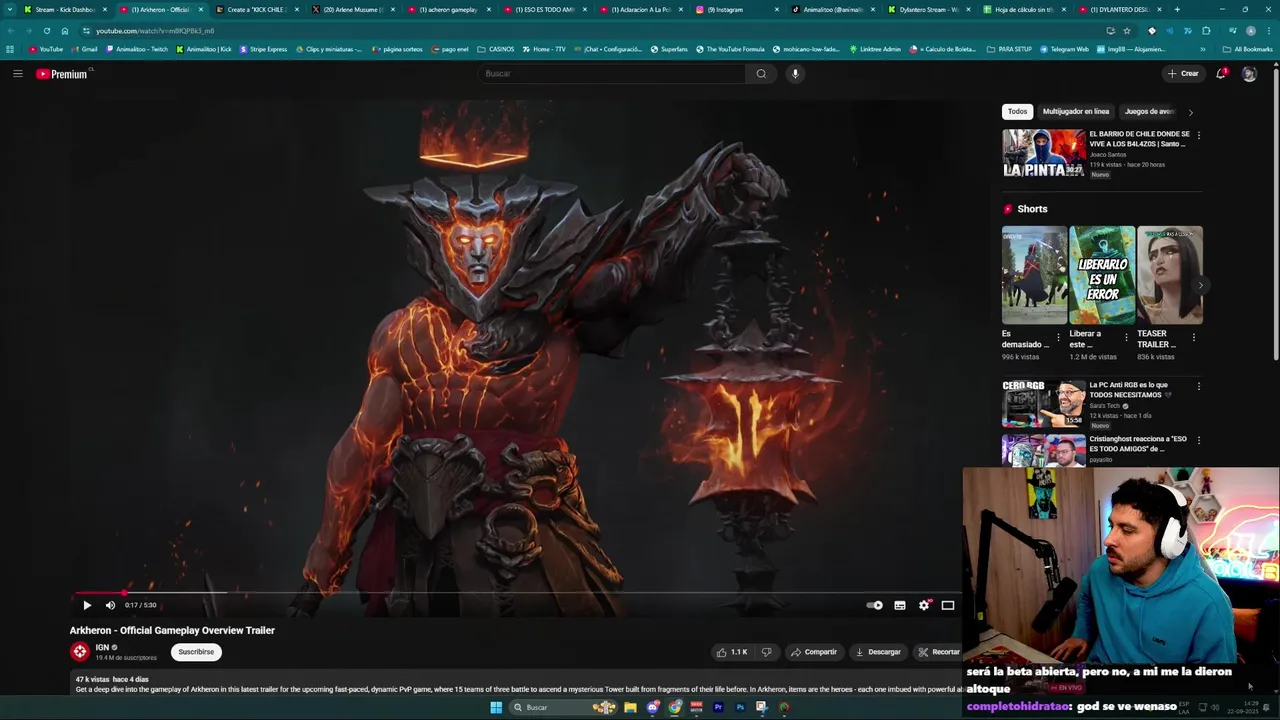Open the 'LIBERARLO ES UN ERROR' short
This screenshot has height=720, width=1280.
click(x=1102, y=275)
